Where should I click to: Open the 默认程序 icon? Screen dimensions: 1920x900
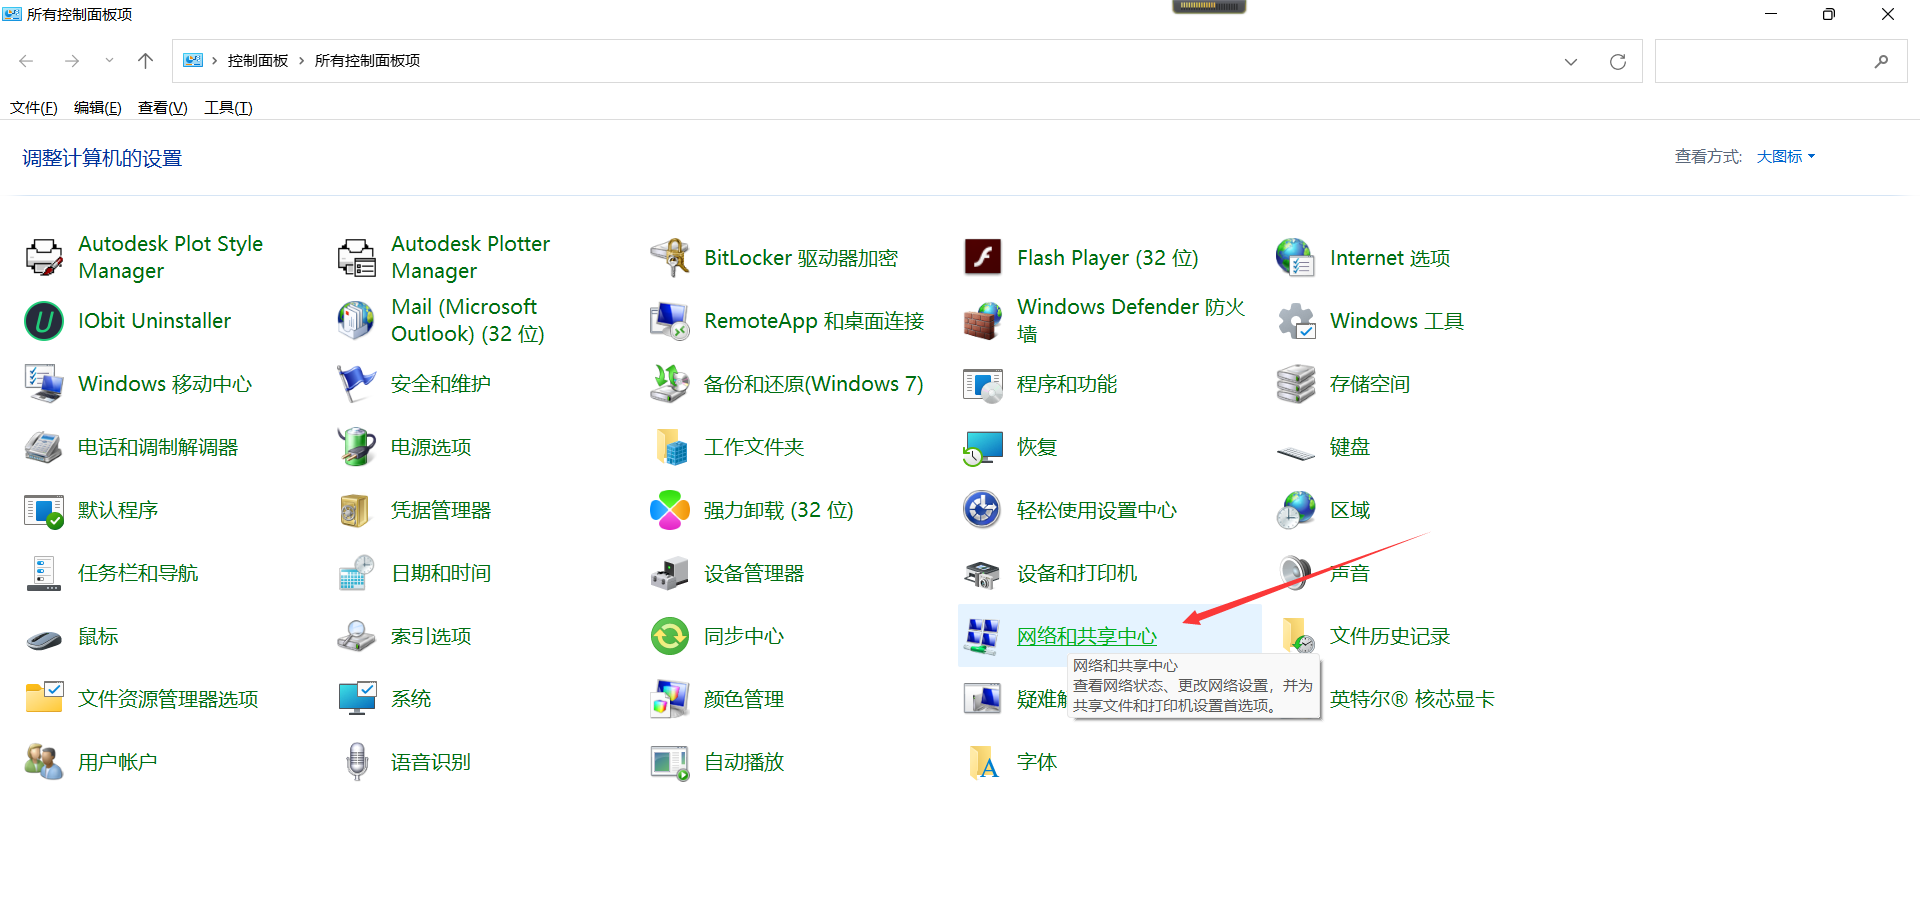[x=44, y=510]
